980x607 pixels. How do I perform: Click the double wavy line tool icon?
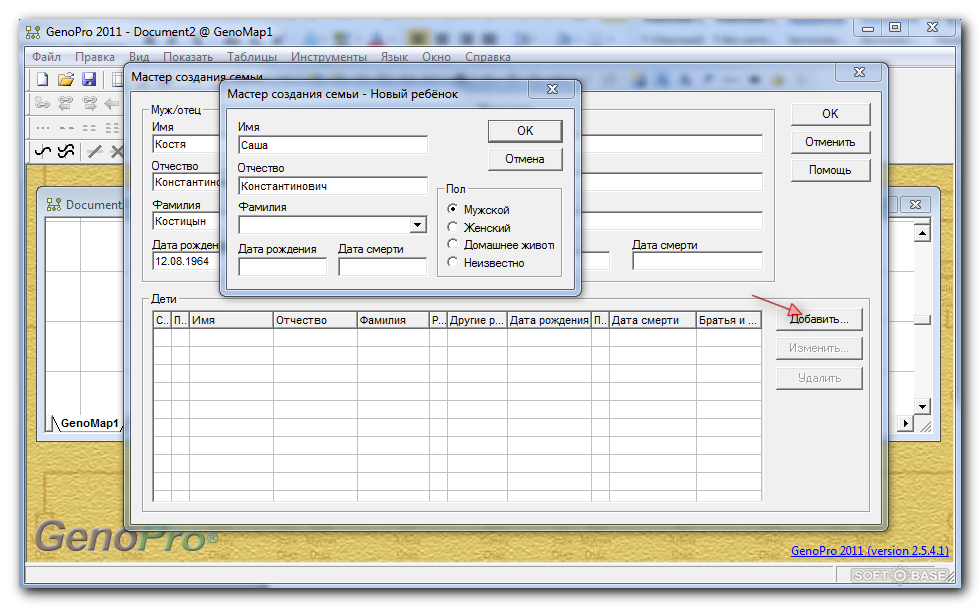point(66,151)
